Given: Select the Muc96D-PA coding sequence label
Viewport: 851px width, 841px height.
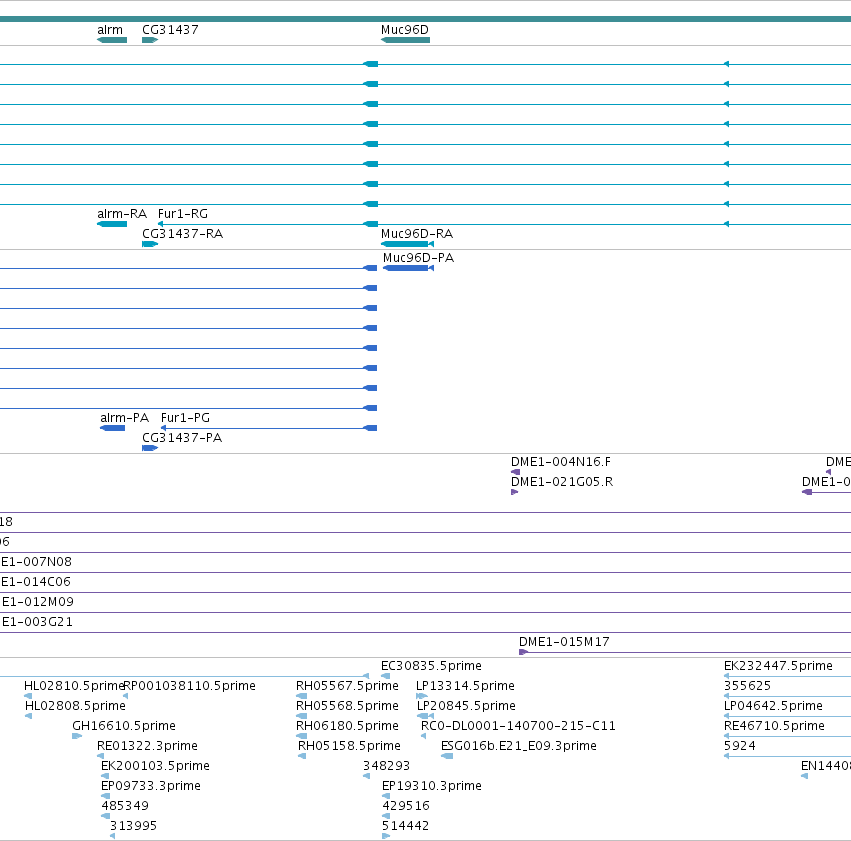Looking at the screenshot, I should [x=418, y=258].
